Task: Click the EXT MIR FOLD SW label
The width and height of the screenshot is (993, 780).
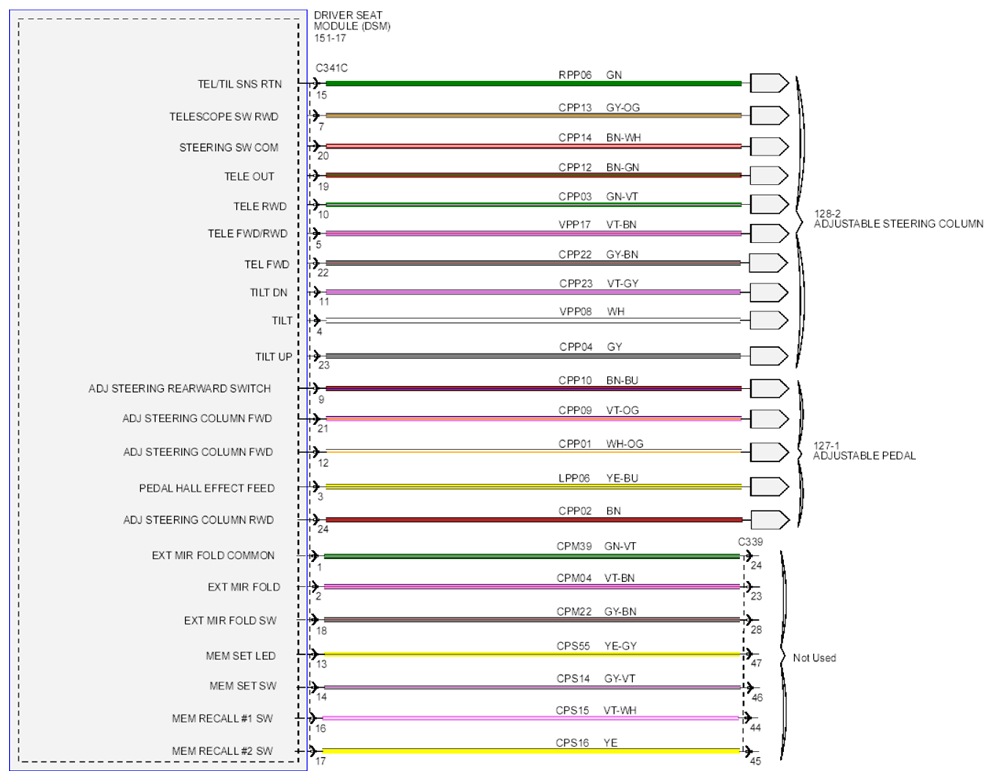Action: click(231, 620)
